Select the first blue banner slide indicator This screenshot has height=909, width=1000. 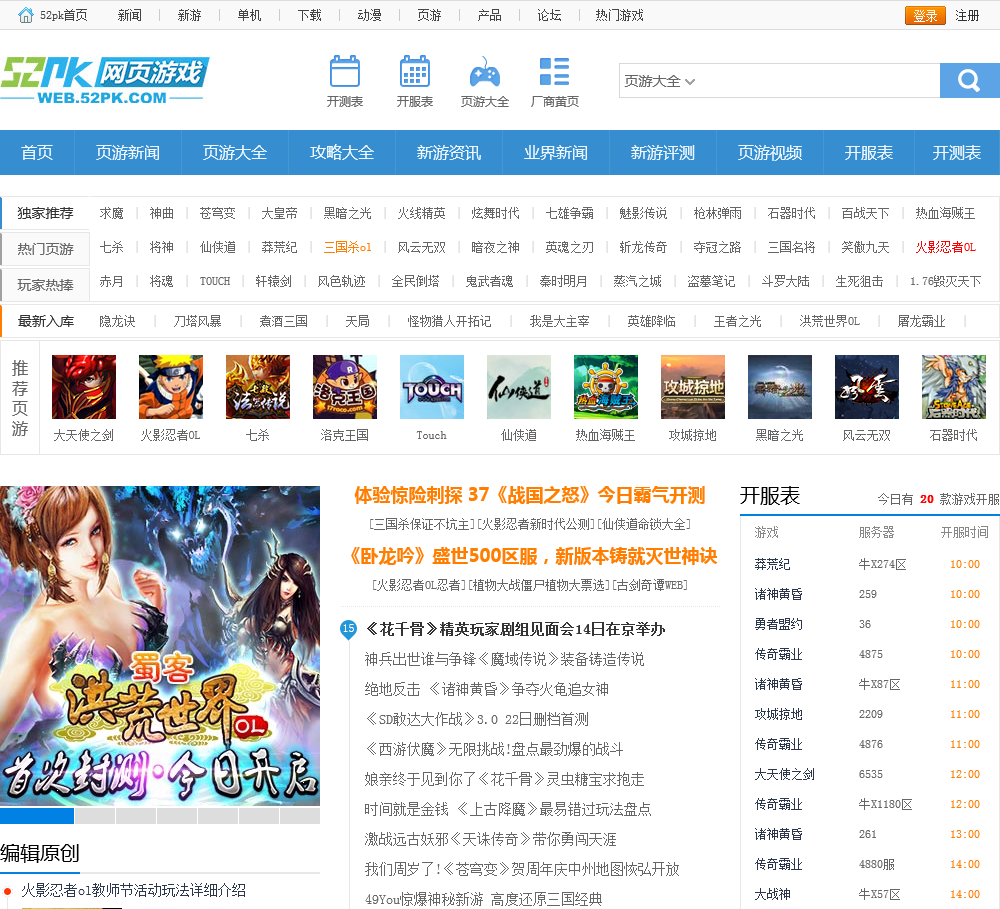37,815
